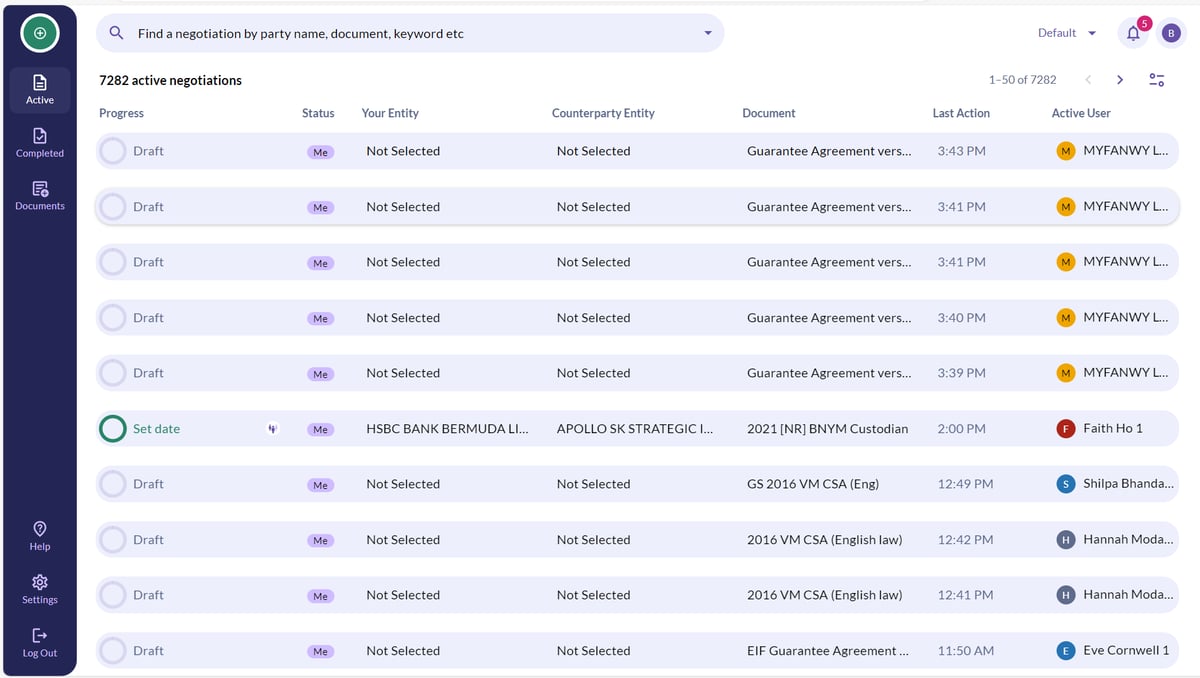
Task: Expand the search bar dropdown arrow
Action: point(708,33)
